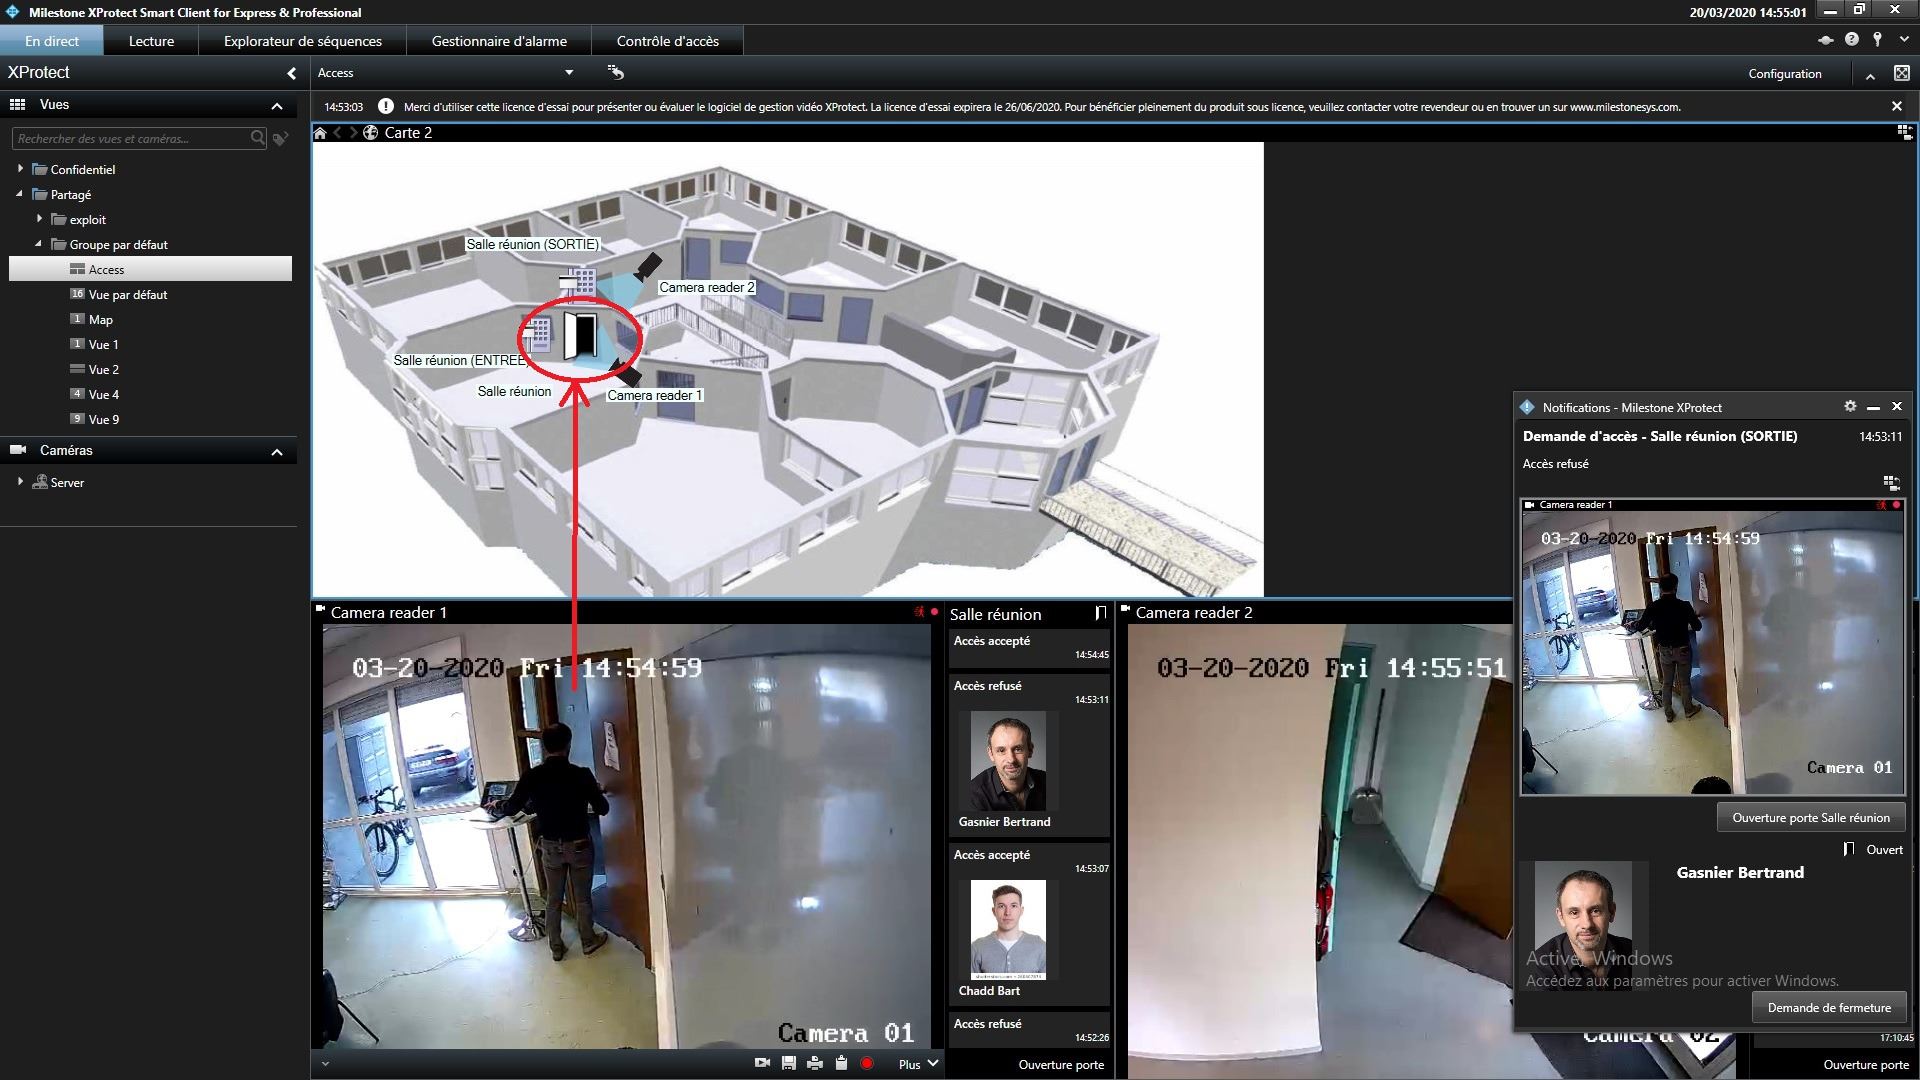Click Camera reader 1 preview in Notifications

coord(1712,647)
